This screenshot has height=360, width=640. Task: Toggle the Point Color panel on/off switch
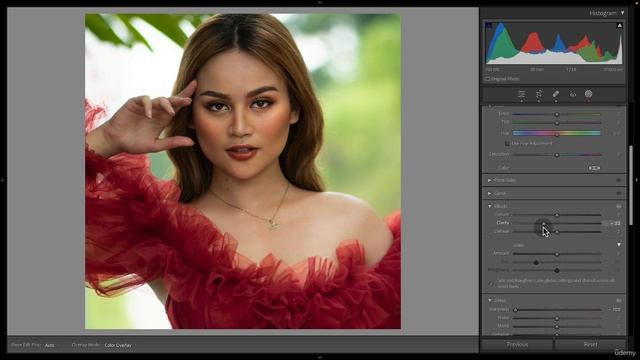(619, 180)
